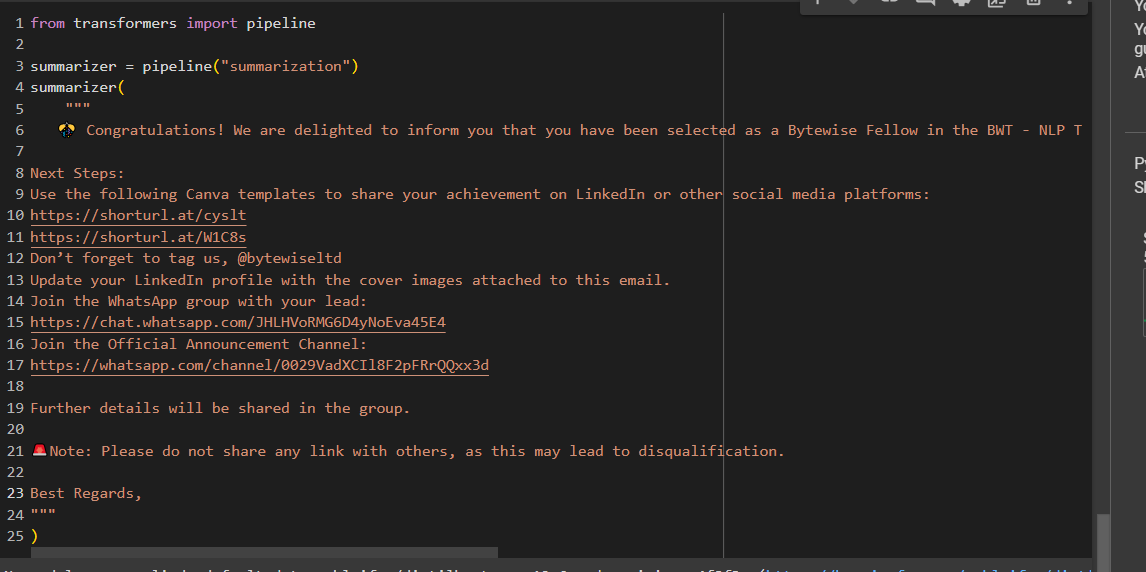
Task: Click '@bytewiseltd' on line 12
Action: click(289, 258)
